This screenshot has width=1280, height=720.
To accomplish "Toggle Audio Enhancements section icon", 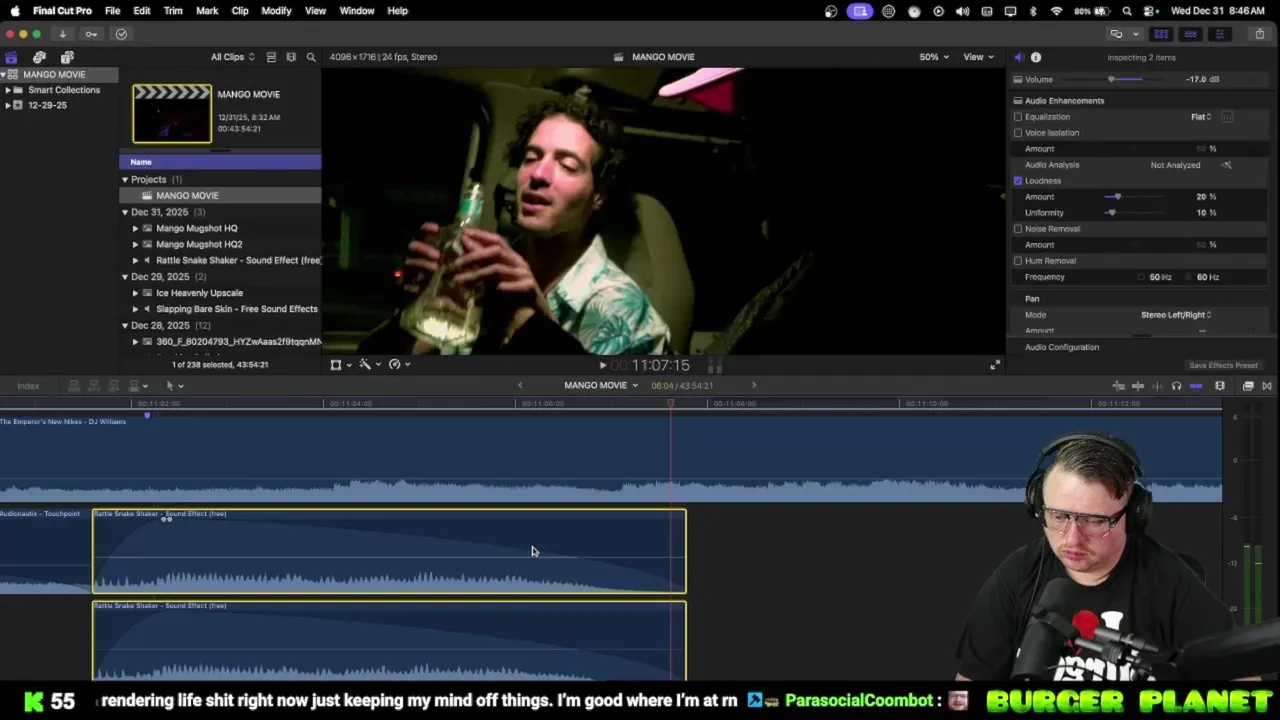I will (1018, 101).
